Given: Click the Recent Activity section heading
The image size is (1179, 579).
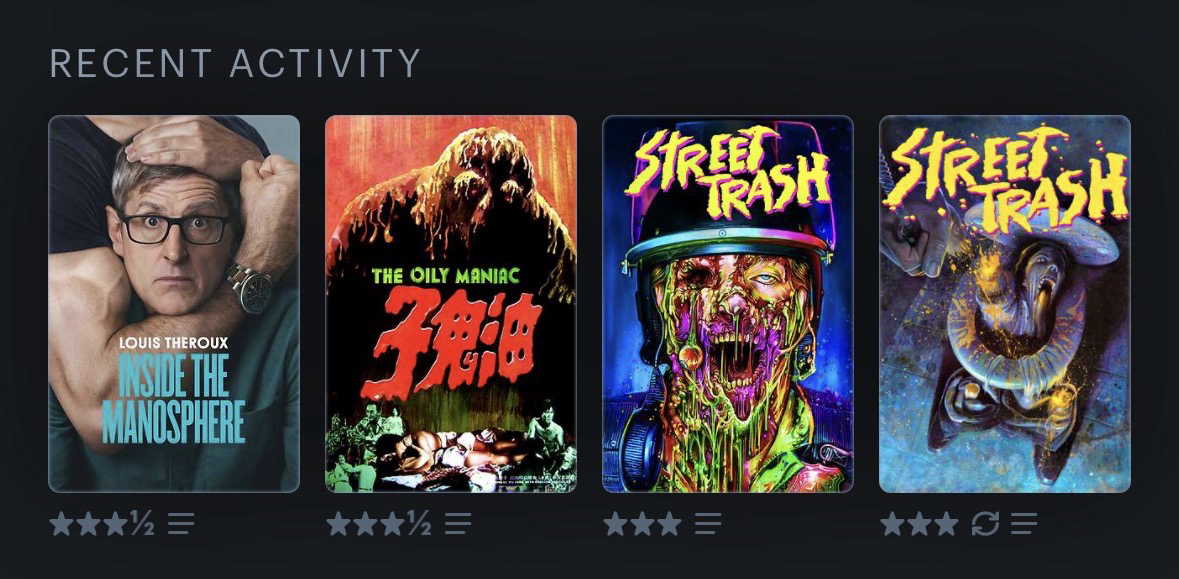Looking at the screenshot, I should point(235,63).
